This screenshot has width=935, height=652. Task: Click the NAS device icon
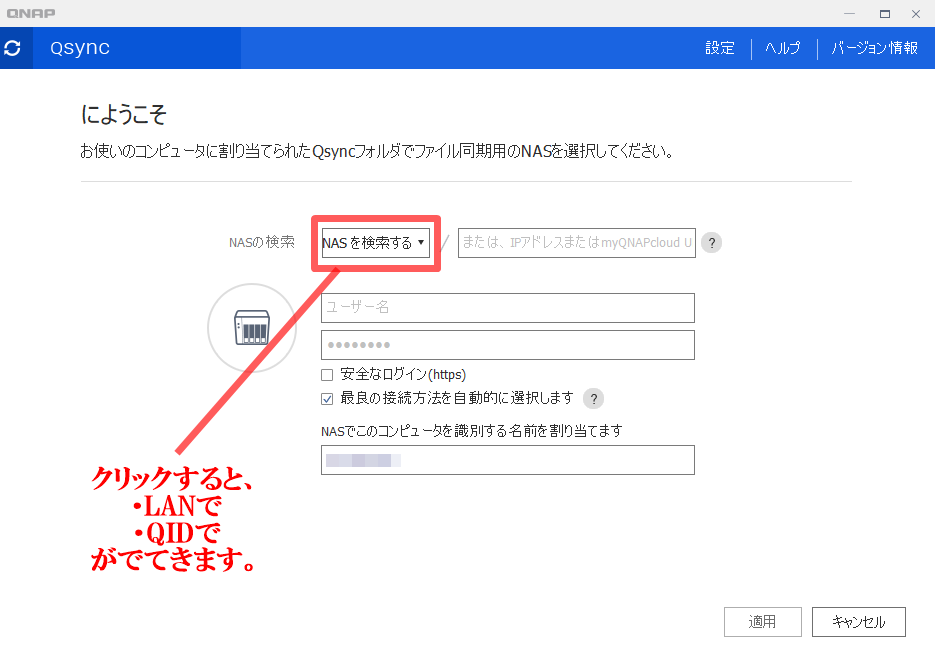point(252,327)
